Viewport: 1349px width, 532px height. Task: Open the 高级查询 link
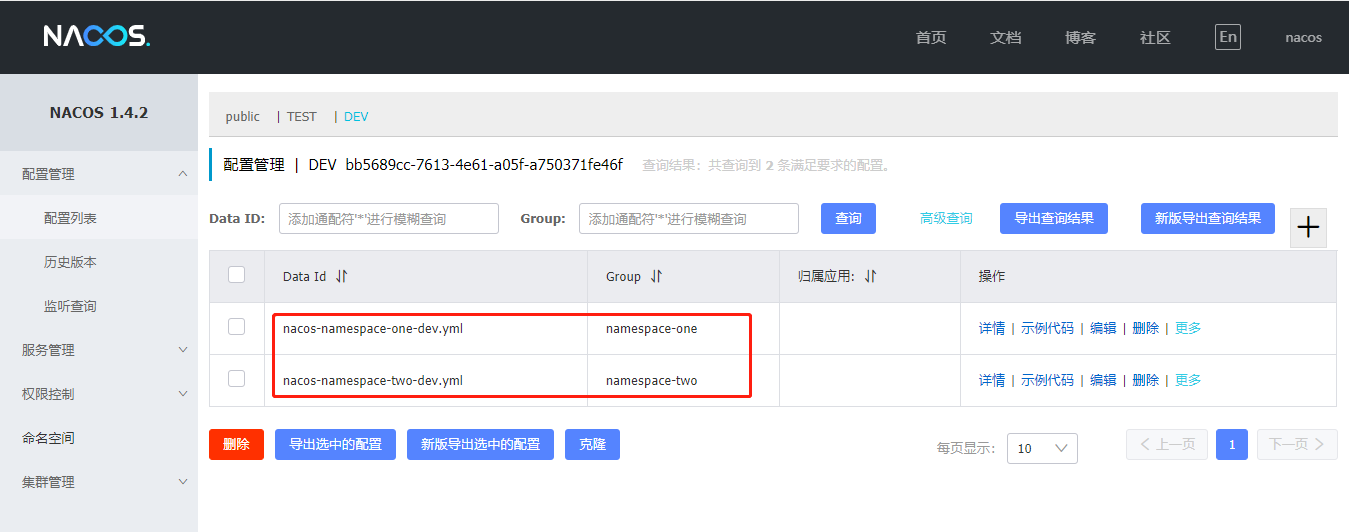(946, 218)
